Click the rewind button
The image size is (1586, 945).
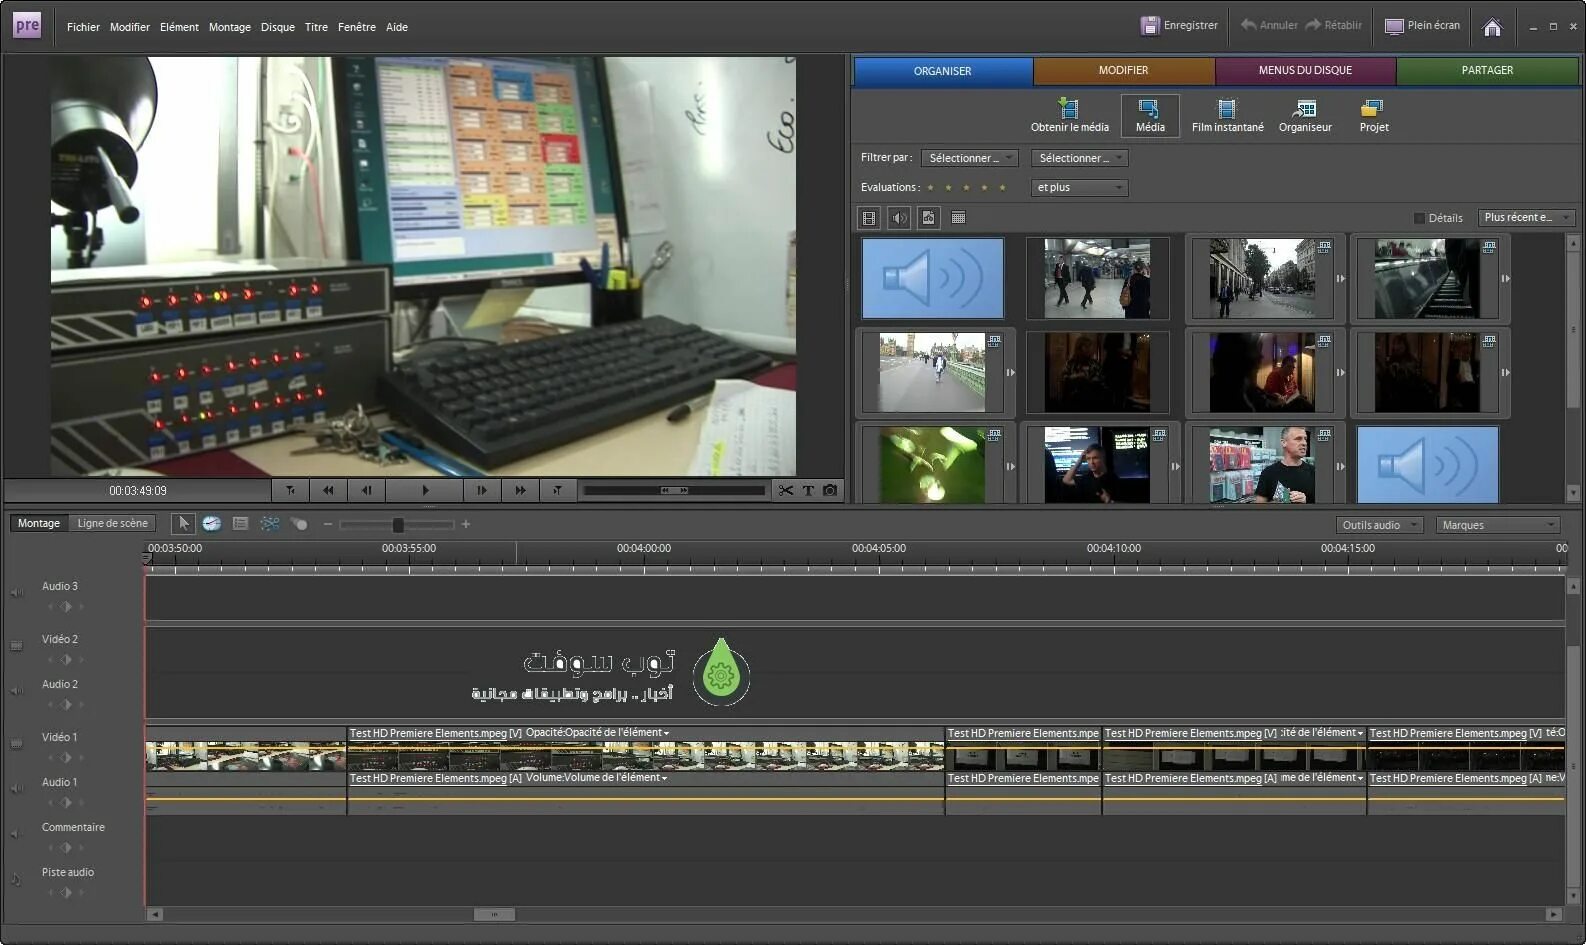[328, 490]
